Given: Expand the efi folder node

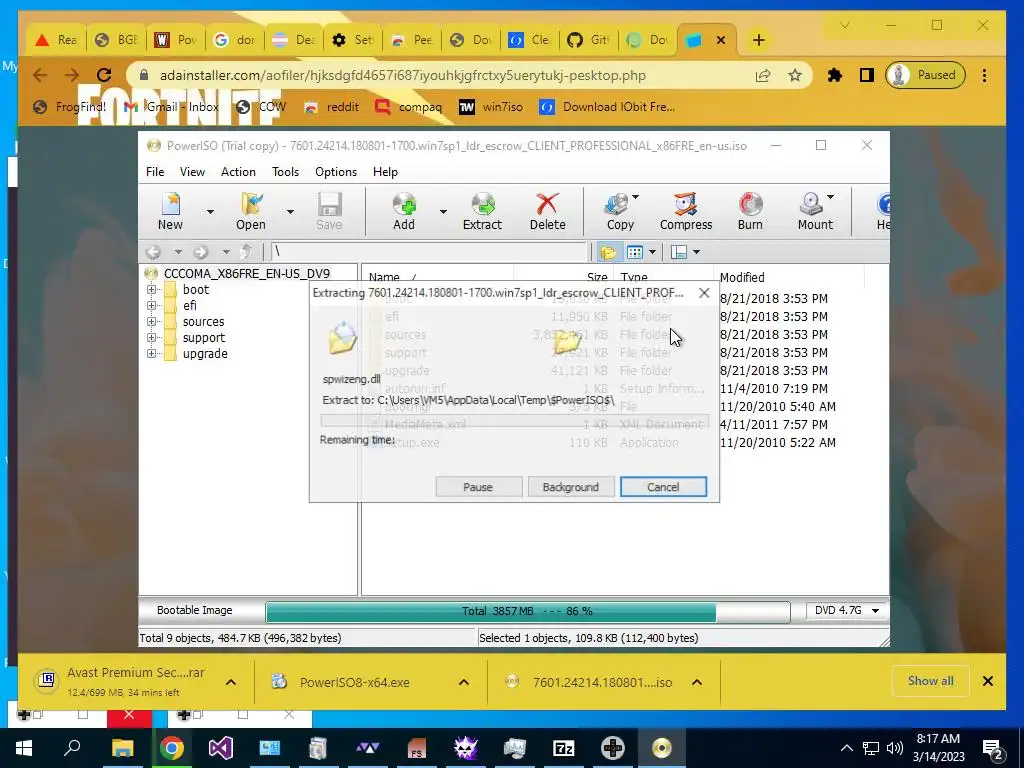Looking at the screenshot, I should point(152,306).
